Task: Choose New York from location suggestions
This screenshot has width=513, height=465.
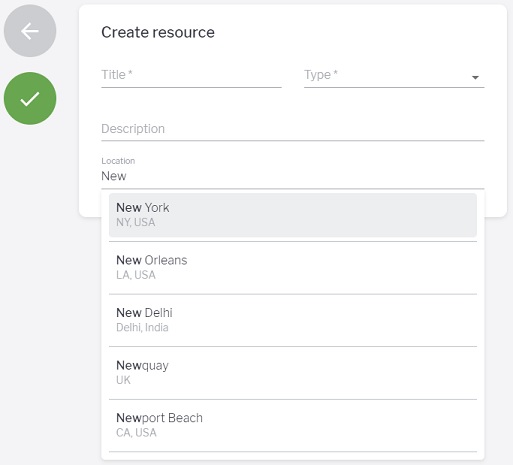Action: point(293,215)
